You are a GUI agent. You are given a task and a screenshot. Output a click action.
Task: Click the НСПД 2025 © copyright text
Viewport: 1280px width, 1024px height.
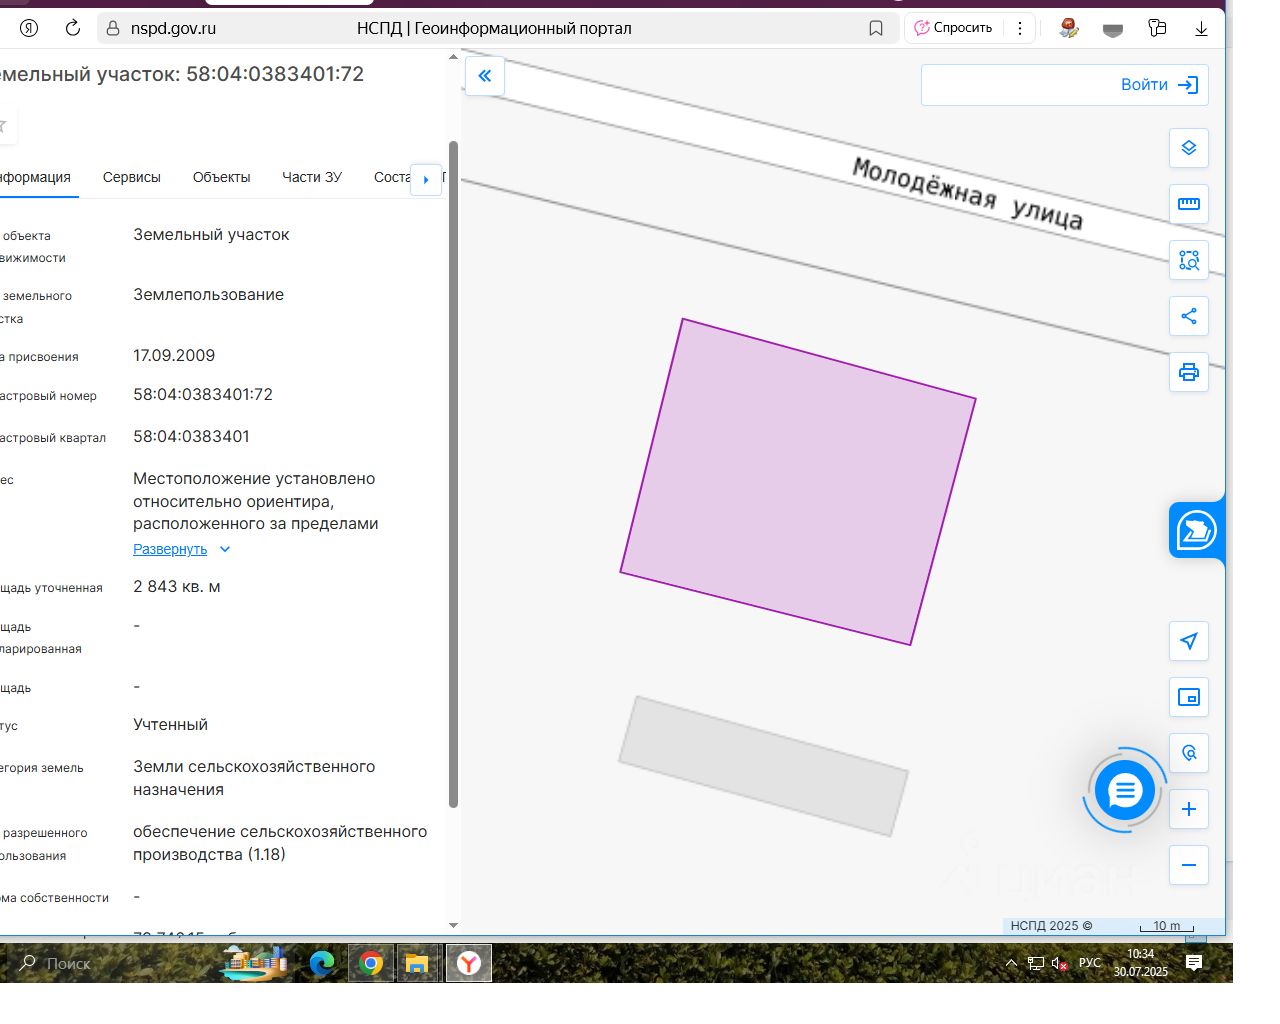[x=1051, y=926]
